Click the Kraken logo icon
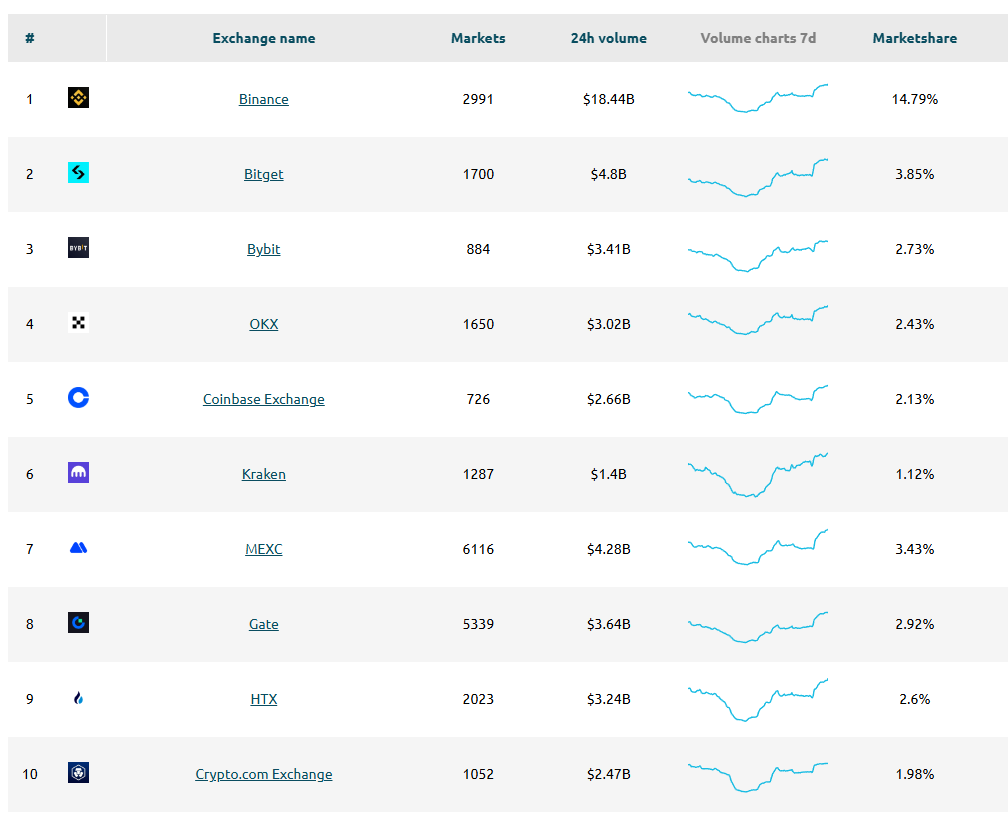 coord(78,473)
